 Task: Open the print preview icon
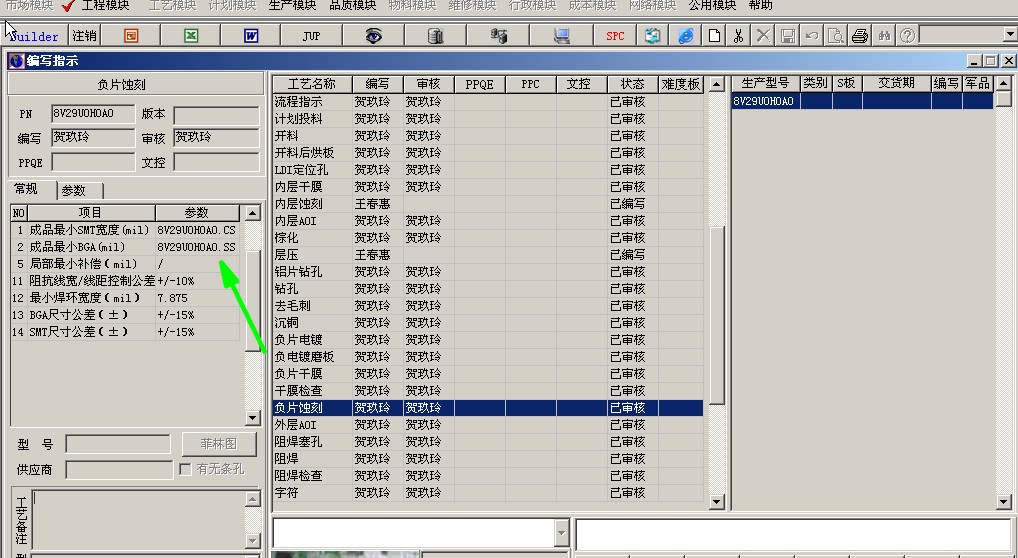[836, 36]
